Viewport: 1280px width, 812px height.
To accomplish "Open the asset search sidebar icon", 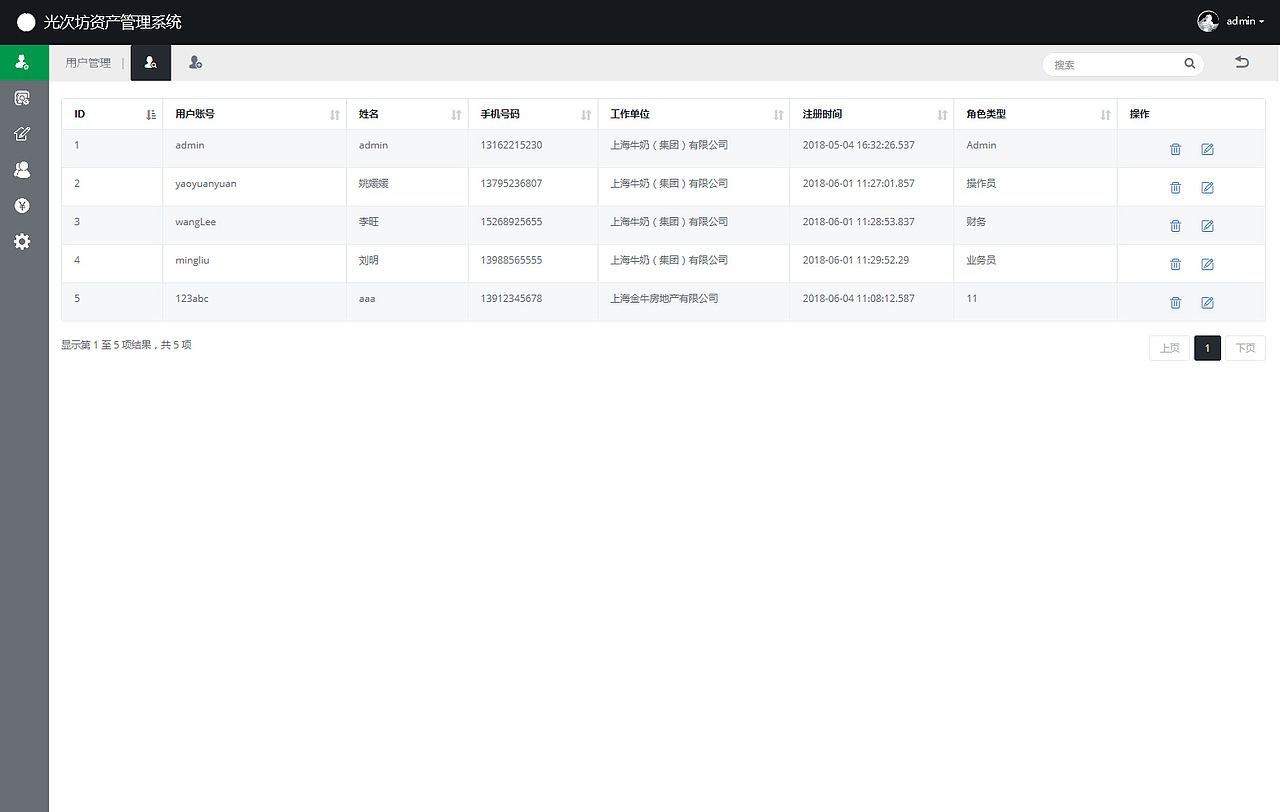I will tap(22, 98).
